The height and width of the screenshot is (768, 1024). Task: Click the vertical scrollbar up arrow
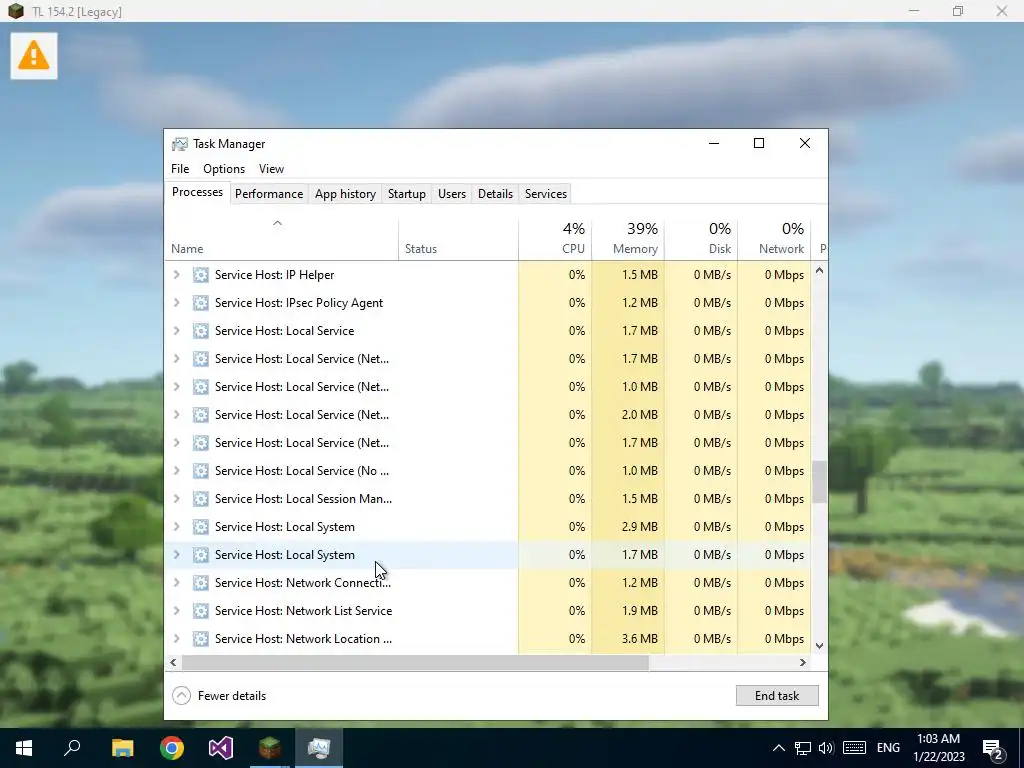819,270
